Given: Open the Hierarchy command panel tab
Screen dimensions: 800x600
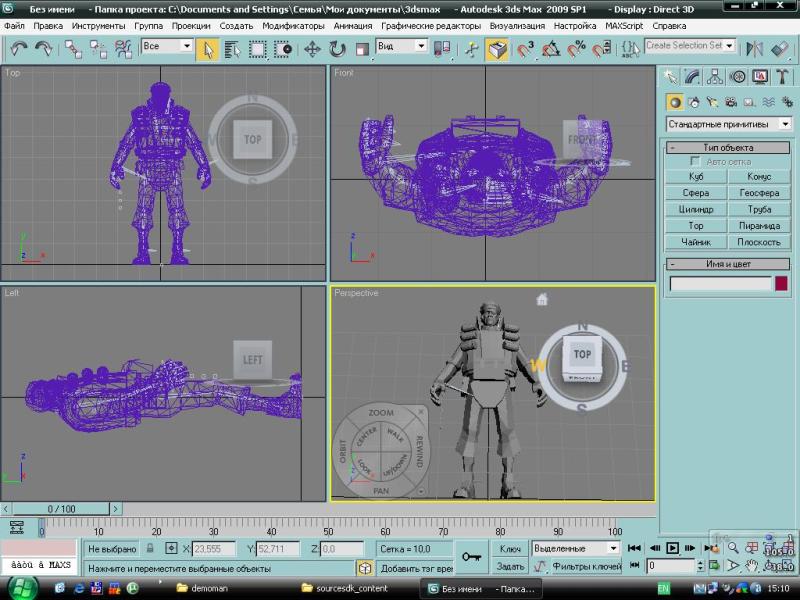Looking at the screenshot, I should 715,77.
